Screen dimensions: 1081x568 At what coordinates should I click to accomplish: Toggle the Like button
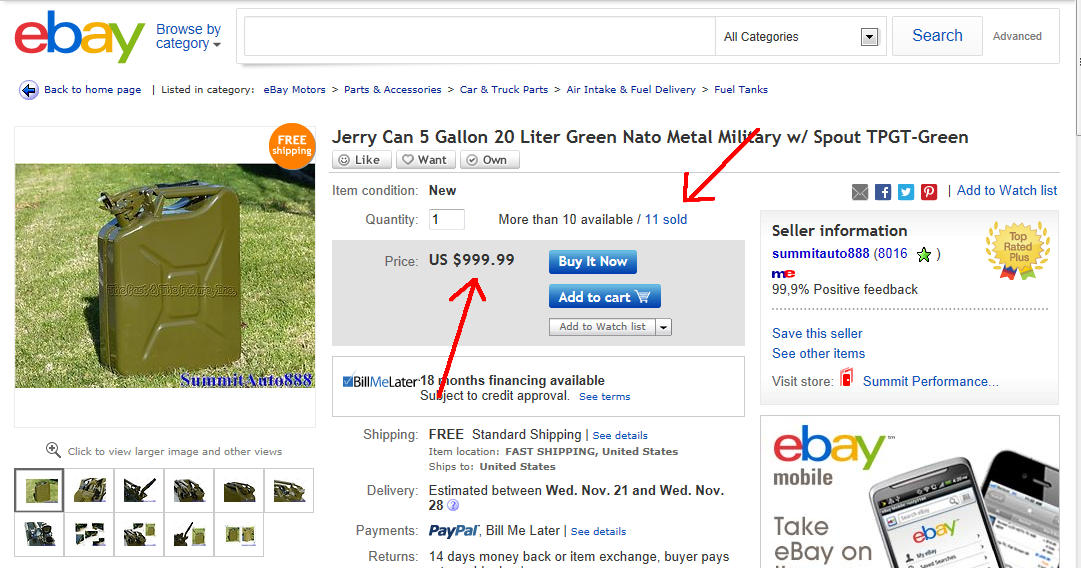point(361,159)
